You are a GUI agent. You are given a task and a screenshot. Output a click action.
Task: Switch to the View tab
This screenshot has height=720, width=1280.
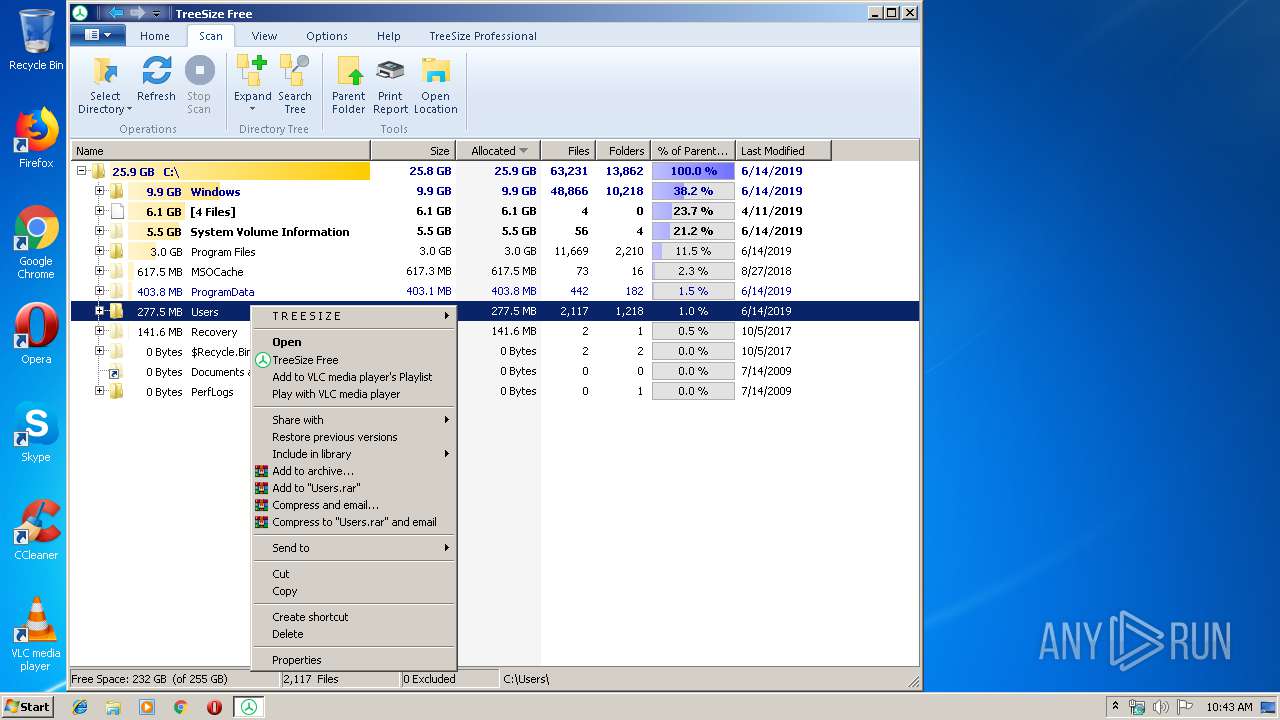click(264, 36)
